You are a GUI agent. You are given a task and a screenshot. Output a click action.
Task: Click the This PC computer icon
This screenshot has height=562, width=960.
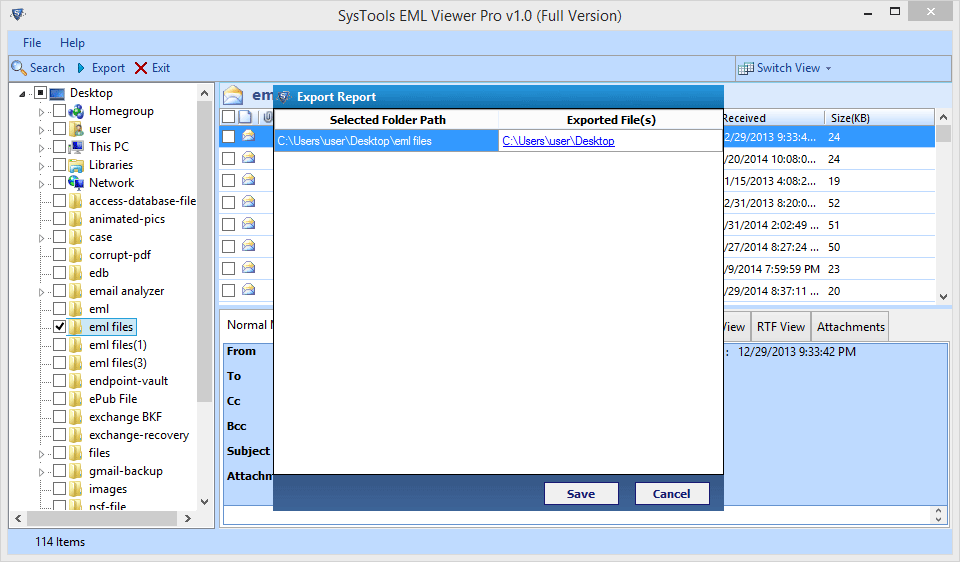click(x=76, y=147)
